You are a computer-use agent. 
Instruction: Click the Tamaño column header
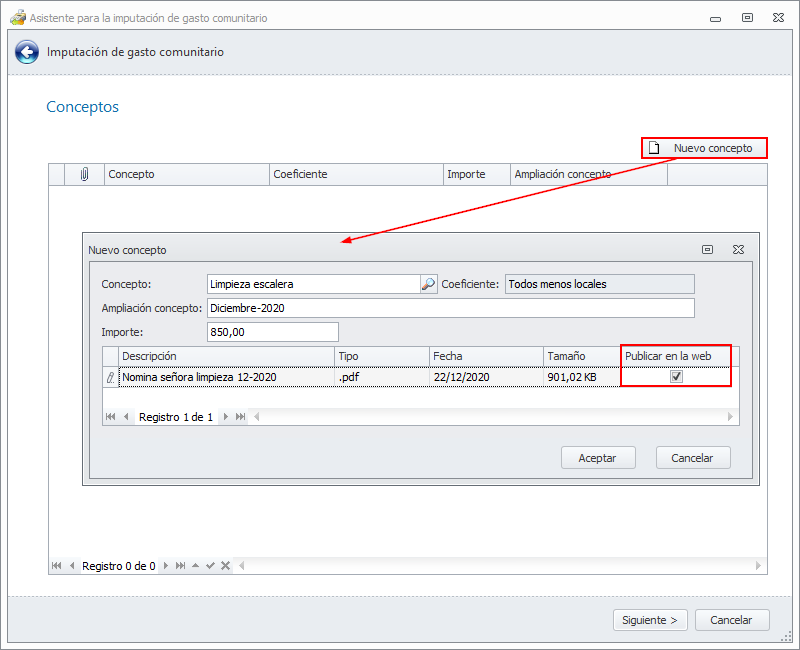point(582,356)
